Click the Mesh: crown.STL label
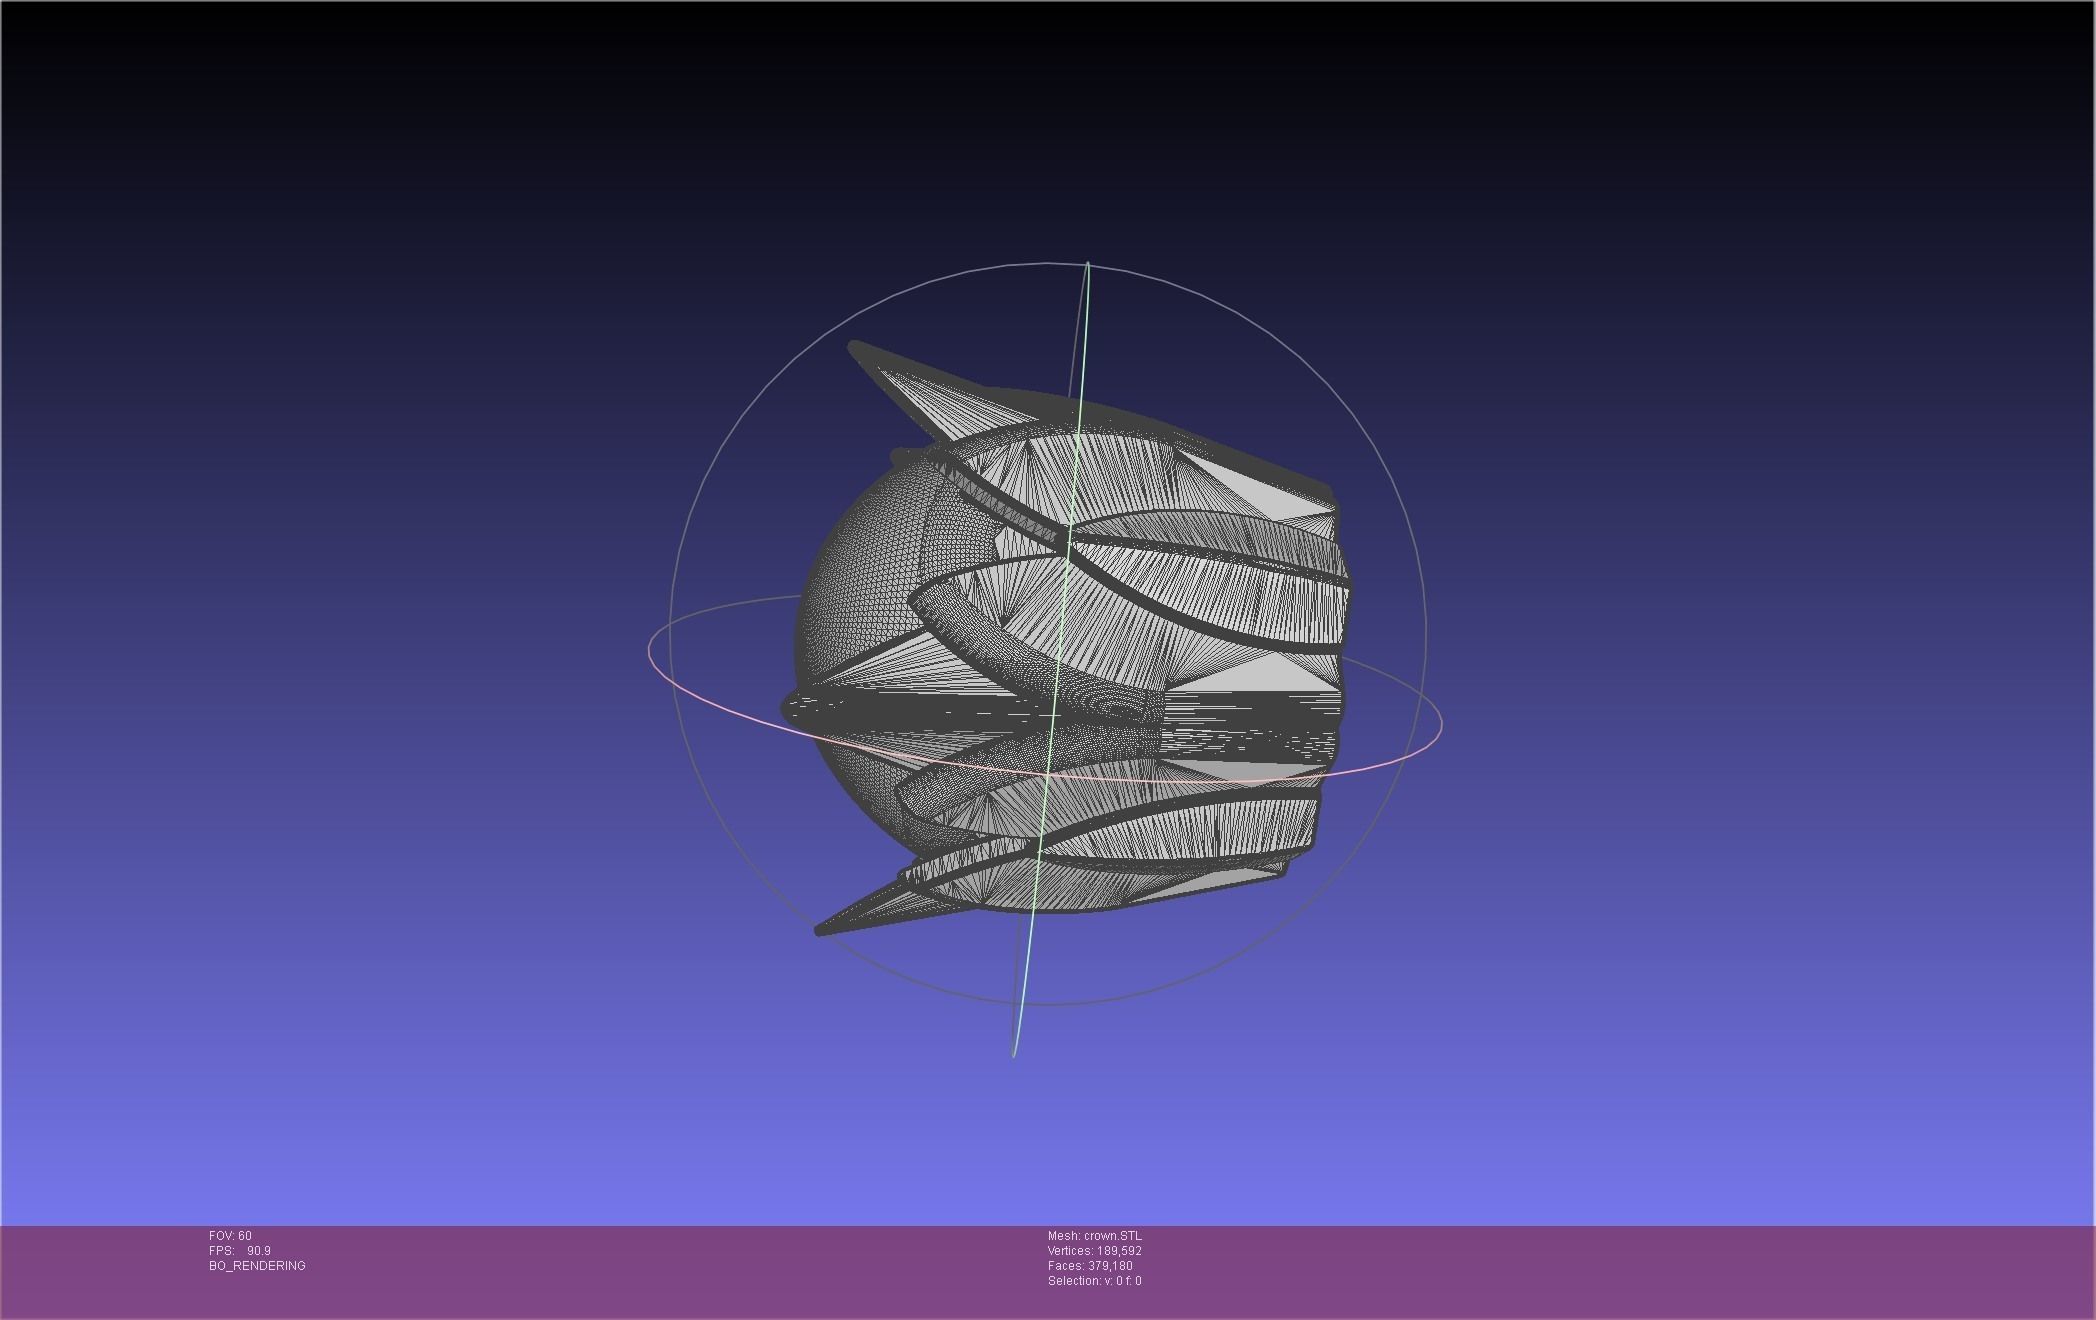Screen dimensions: 2096x1320 [x=1094, y=1236]
